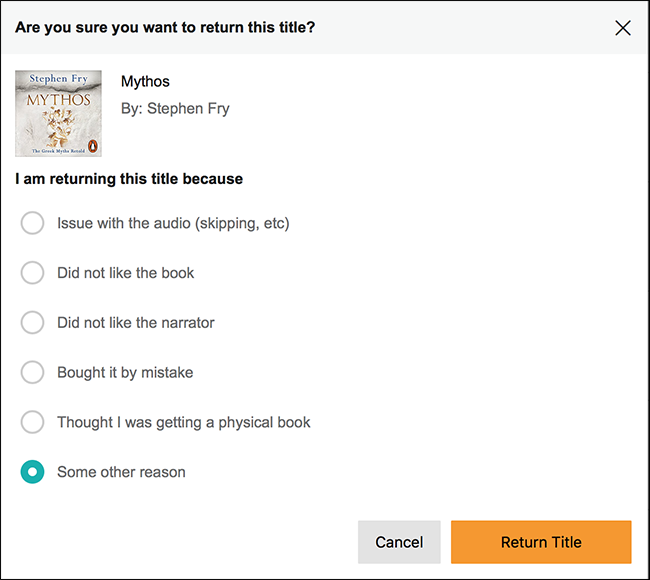The image size is (650, 580).
Task: Click the 'Thought I was getting a physical book' label text
Action: point(184,422)
